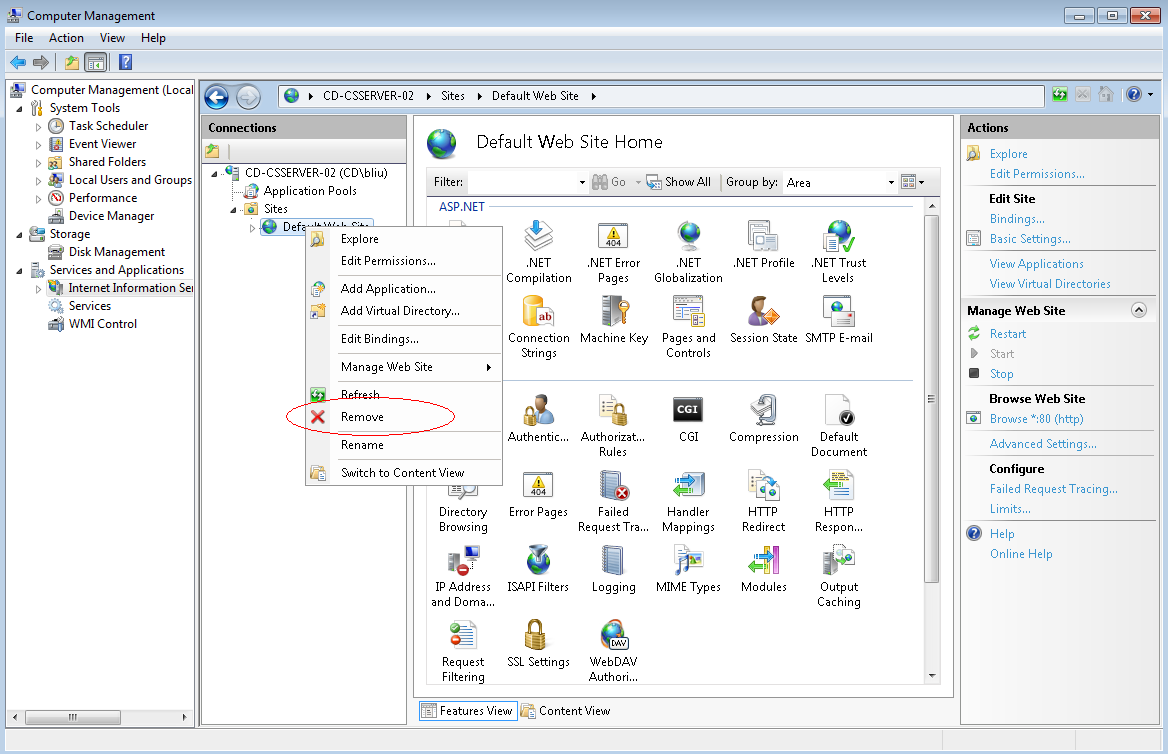Collapse the Manage Web Site section
Image resolution: width=1168 pixels, height=754 pixels.
tap(1139, 310)
